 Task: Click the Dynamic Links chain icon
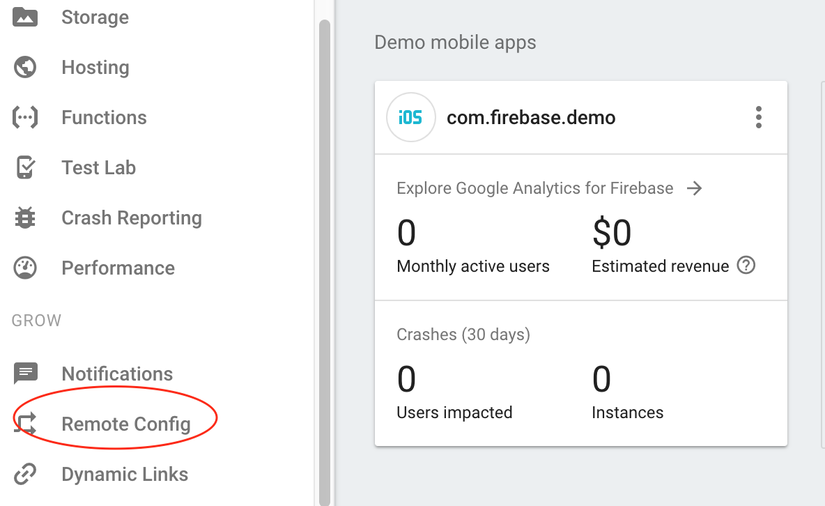(25, 474)
